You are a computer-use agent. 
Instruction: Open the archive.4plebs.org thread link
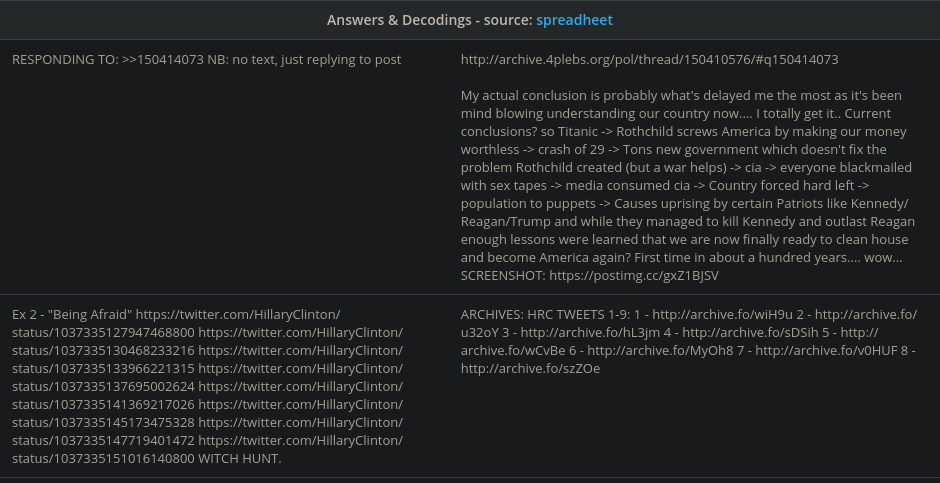pos(649,60)
